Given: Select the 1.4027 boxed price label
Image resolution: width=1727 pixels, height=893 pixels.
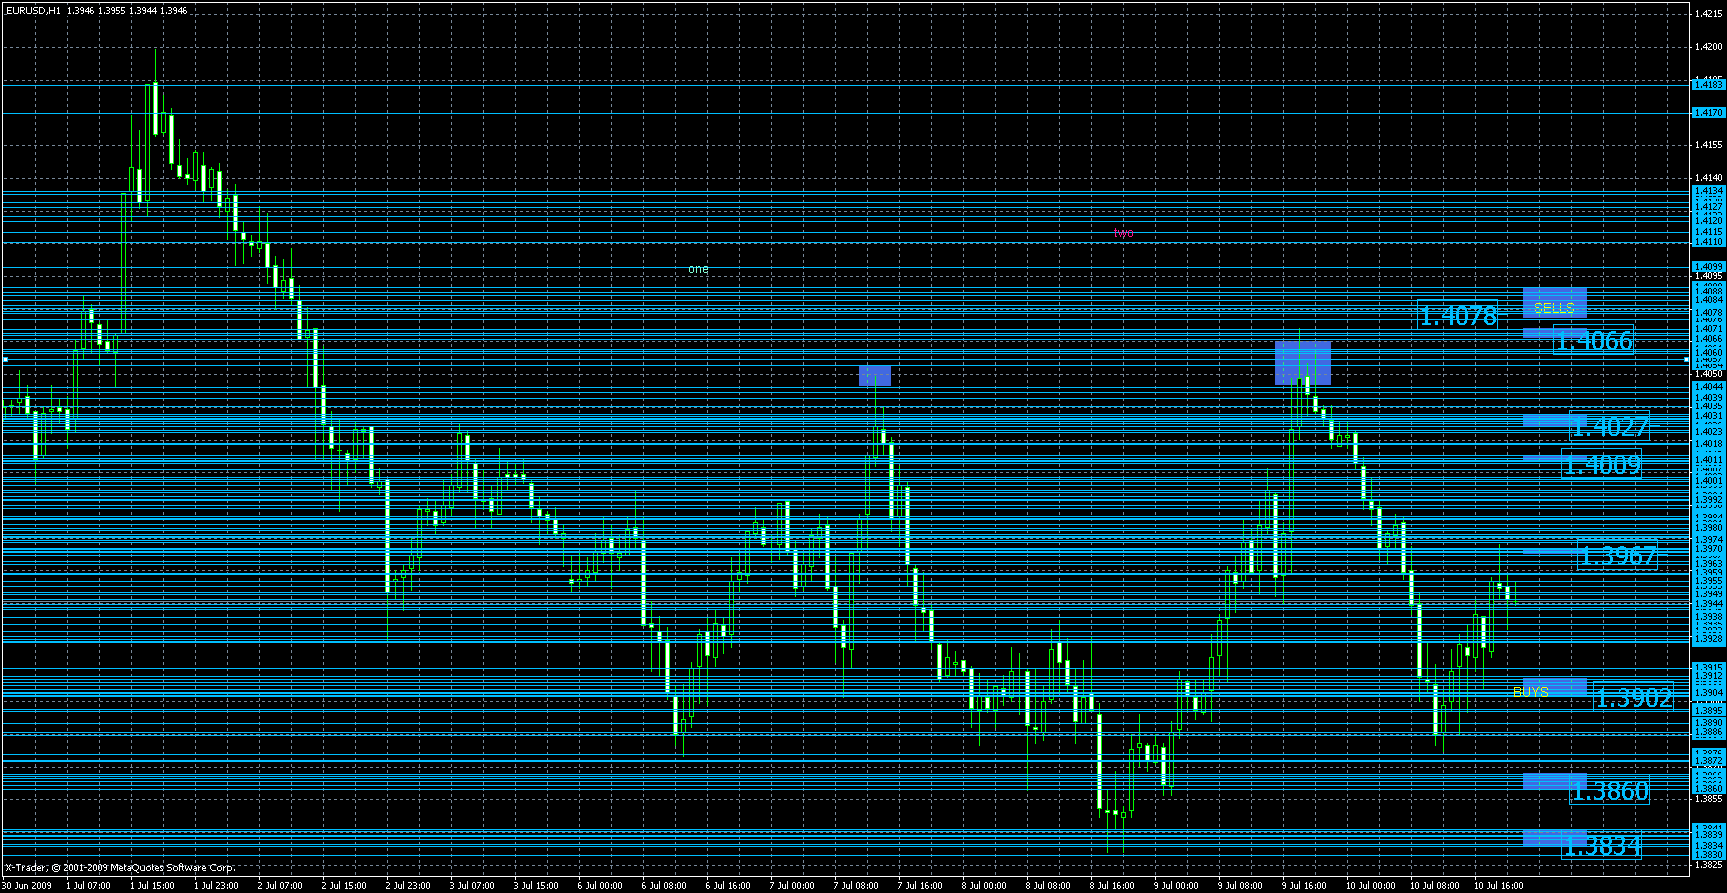Looking at the screenshot, I should [x=1609, y=427].
